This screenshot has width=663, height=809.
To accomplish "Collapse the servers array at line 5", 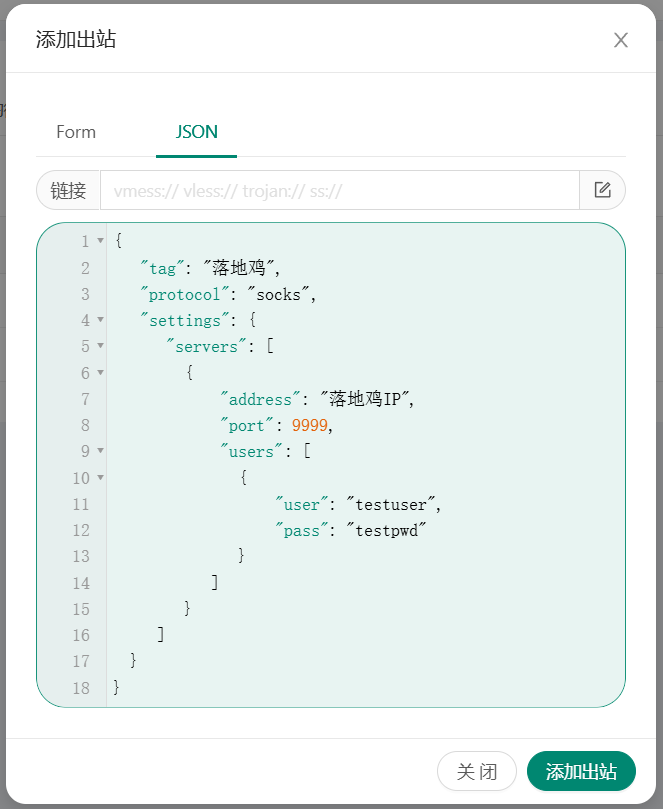I will click(100, 346).
